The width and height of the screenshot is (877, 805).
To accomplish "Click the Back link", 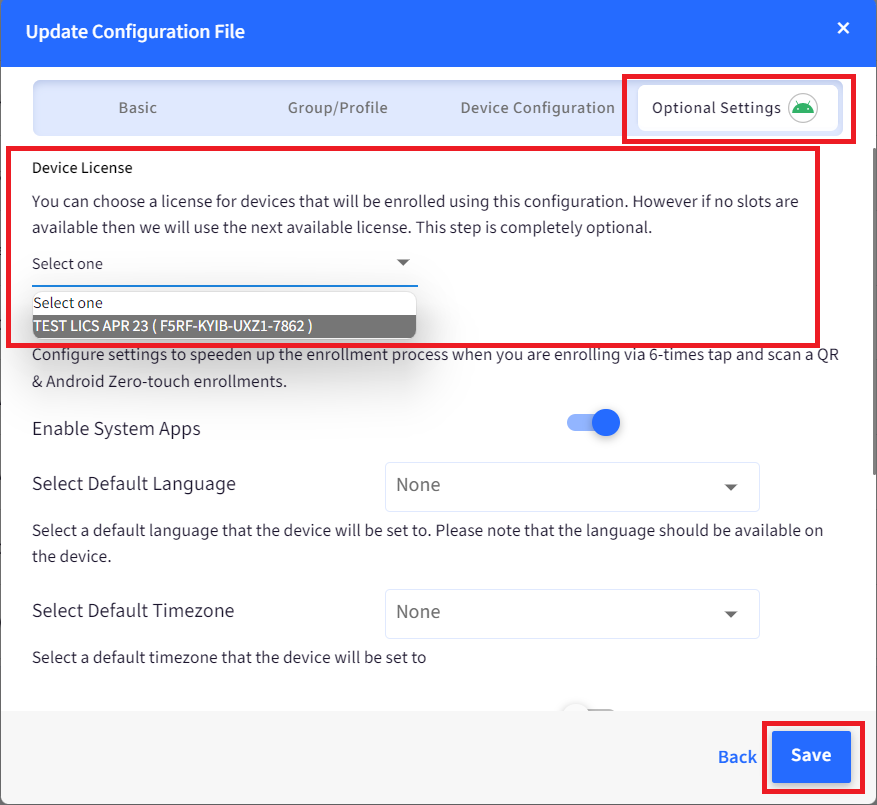I will 737,756.
